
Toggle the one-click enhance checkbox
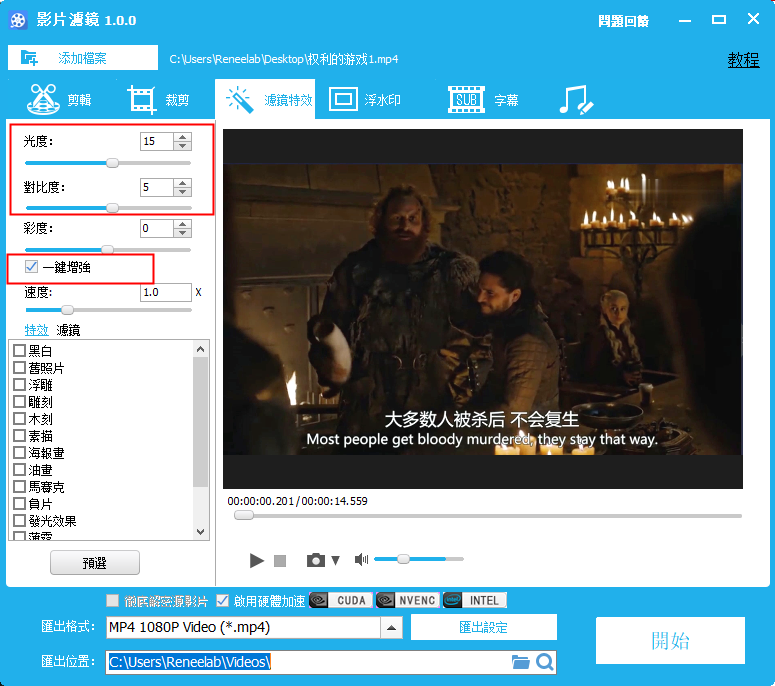click(x=31, y=267)
